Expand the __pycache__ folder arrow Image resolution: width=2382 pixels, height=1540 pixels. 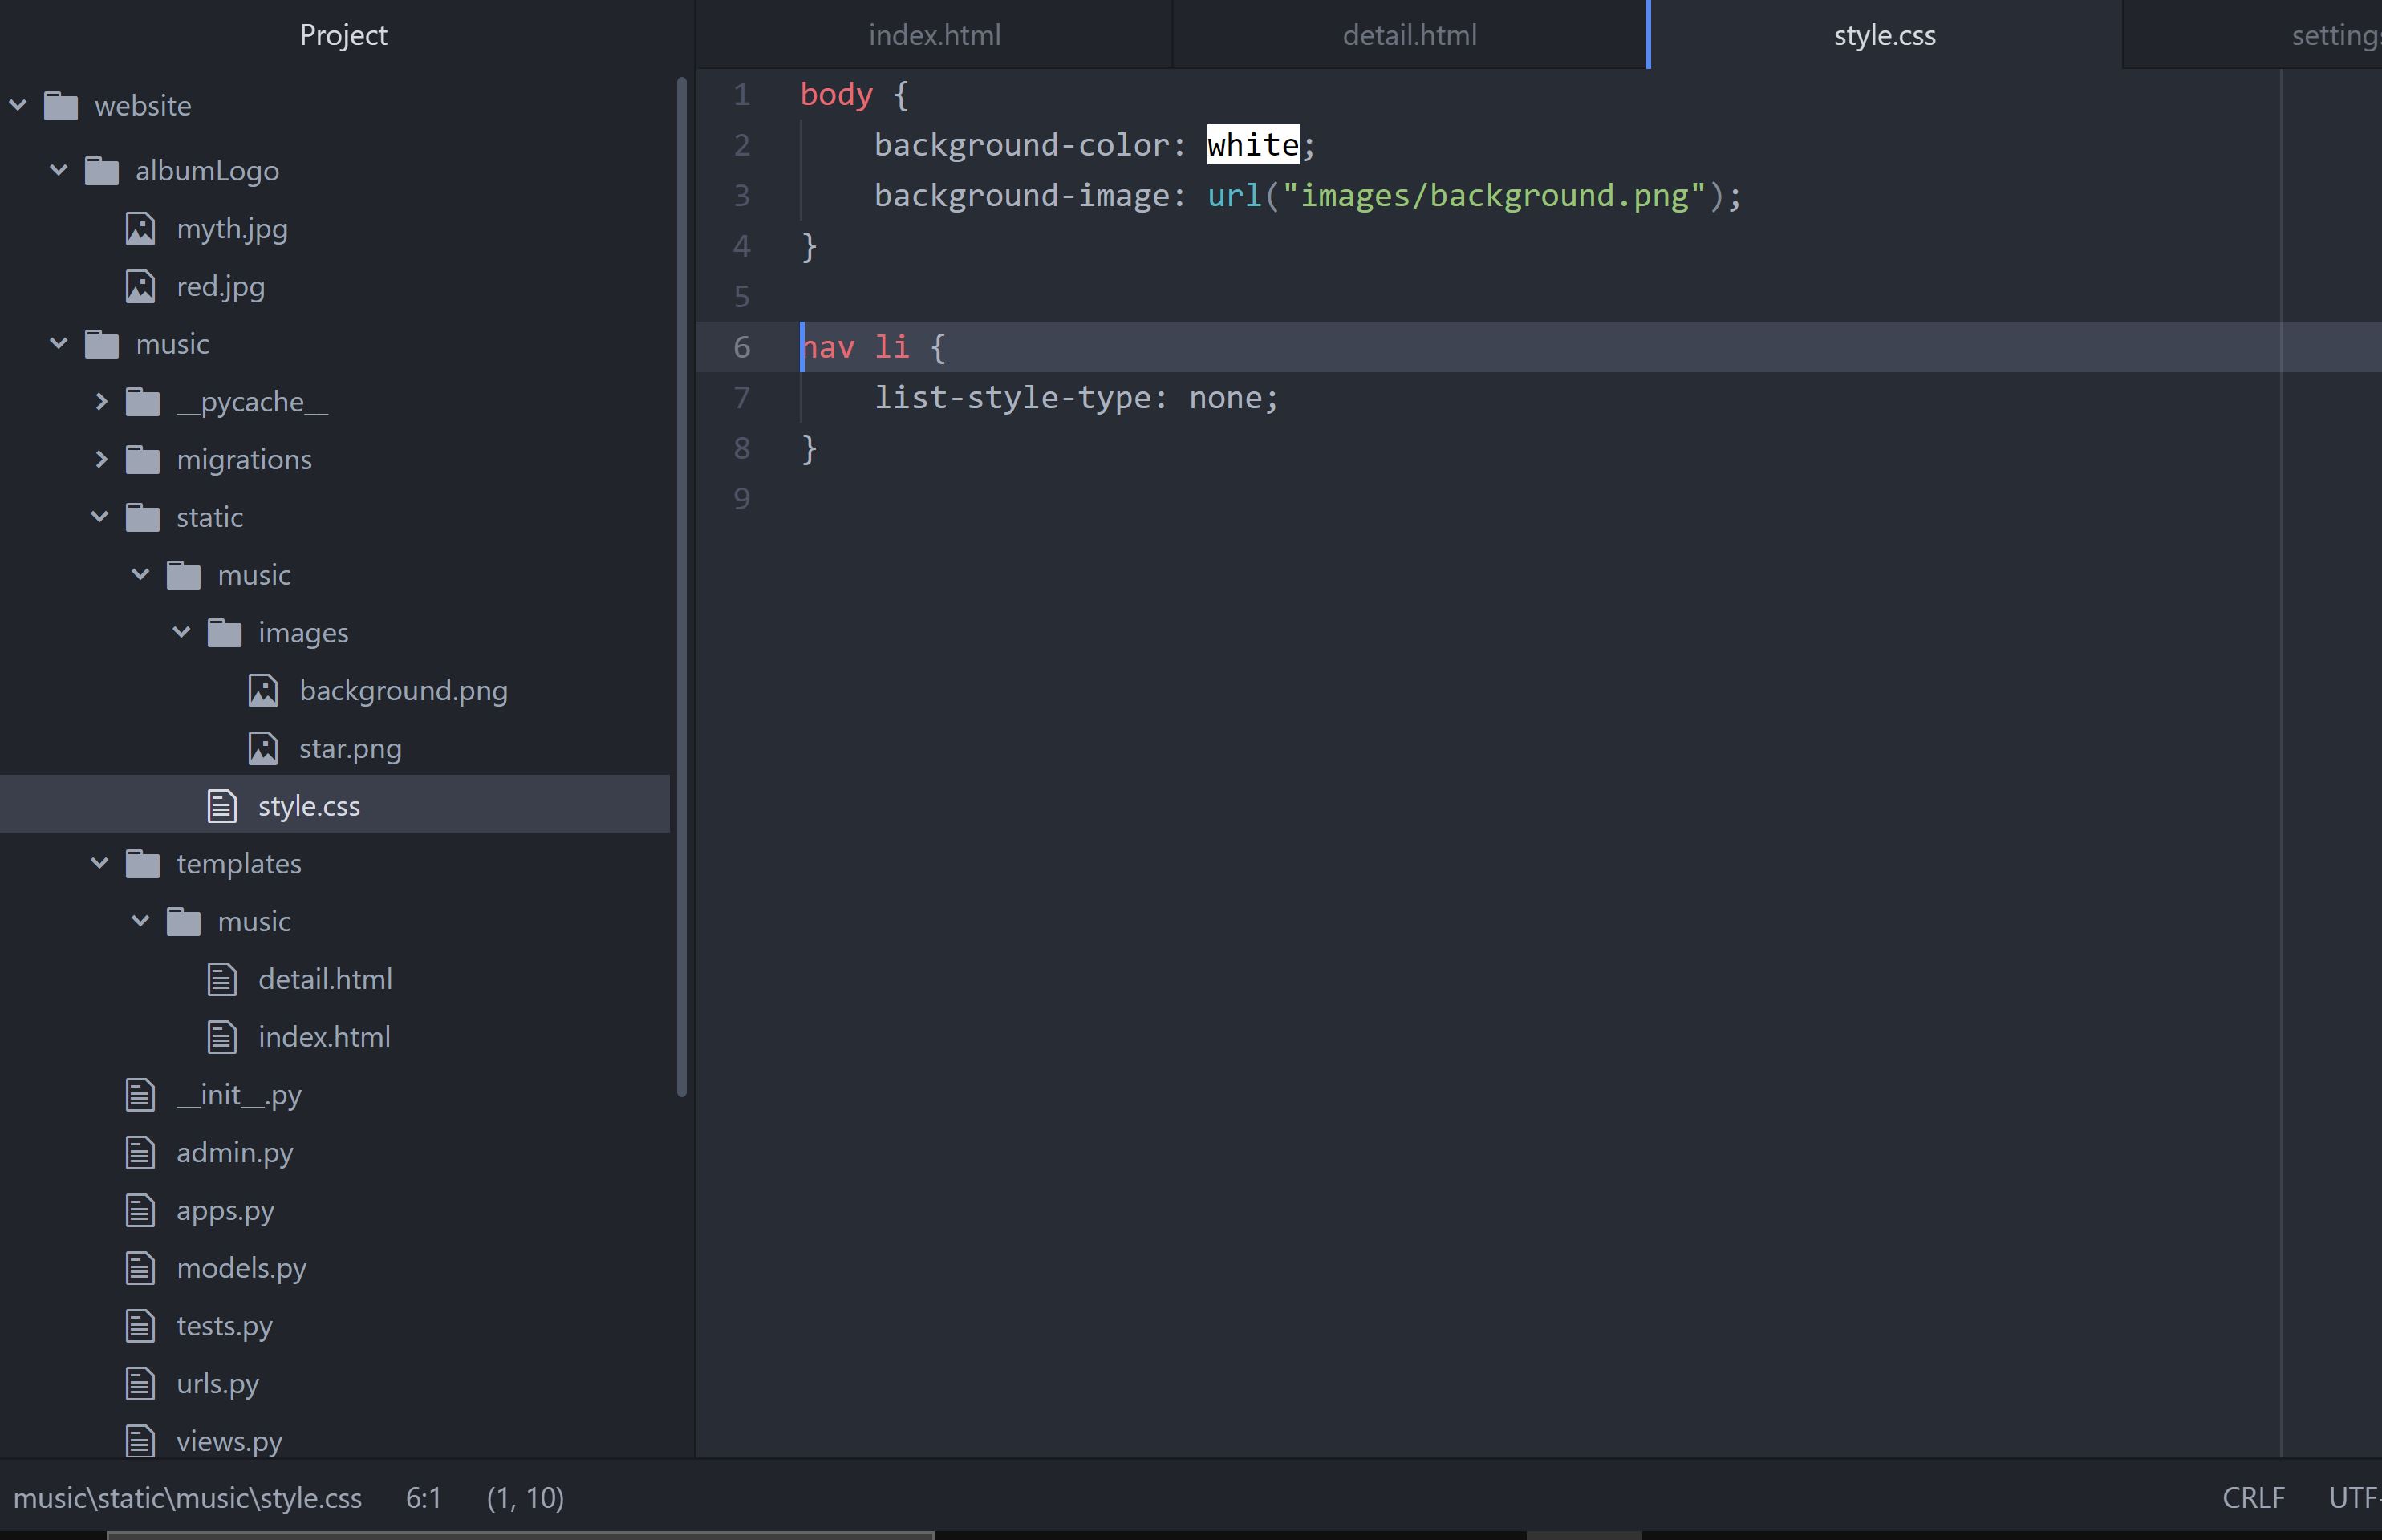point(100,402)
